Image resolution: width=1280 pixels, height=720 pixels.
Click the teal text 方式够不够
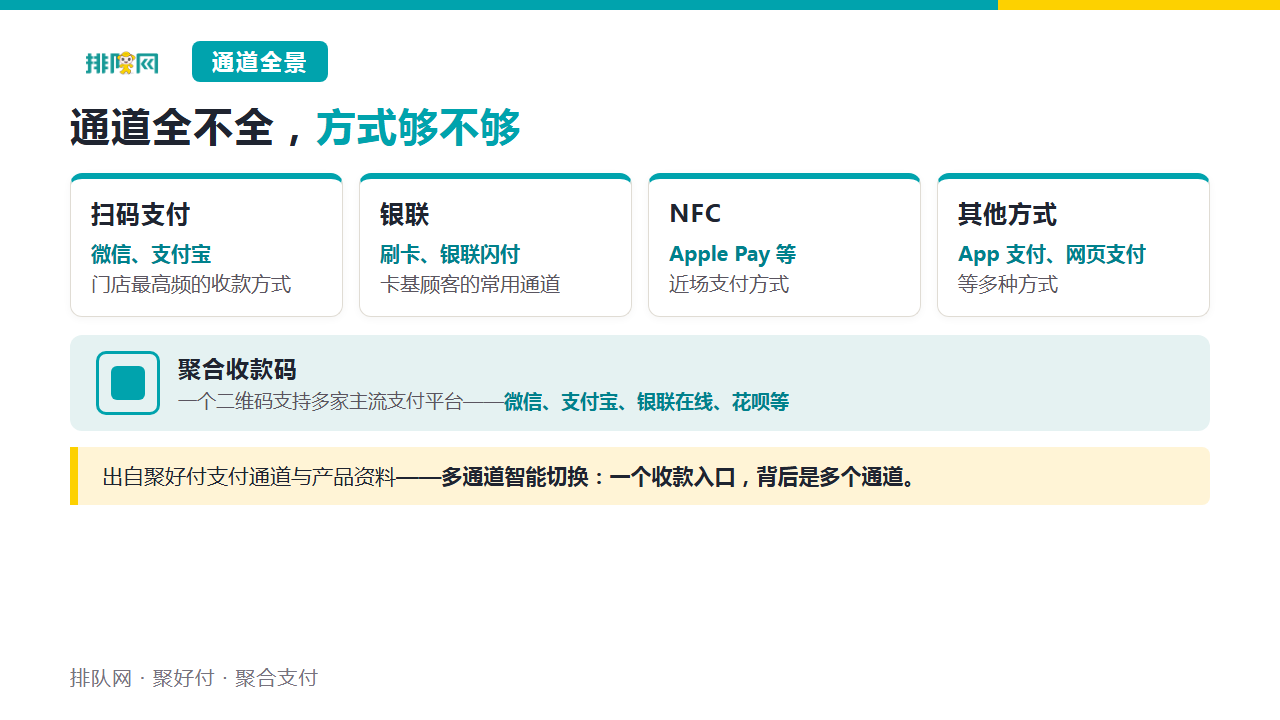419,128
